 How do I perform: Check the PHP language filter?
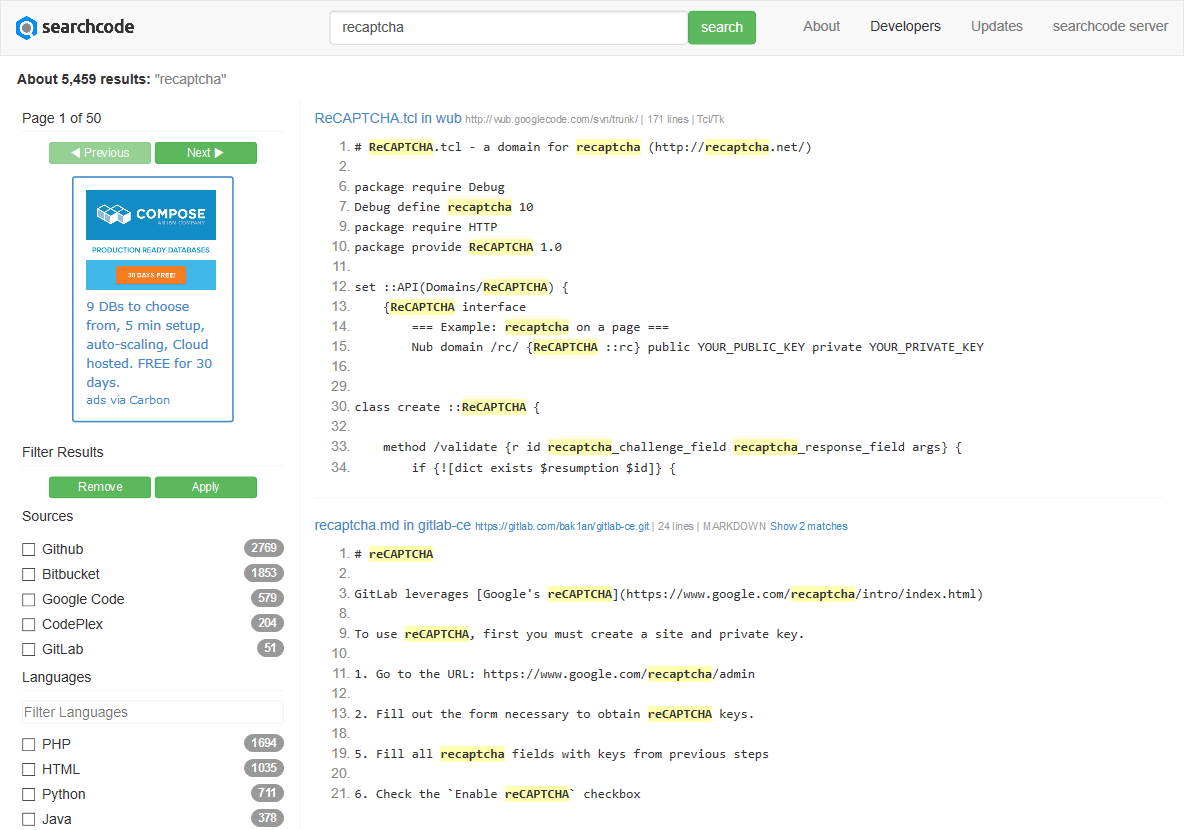(29, 743)
